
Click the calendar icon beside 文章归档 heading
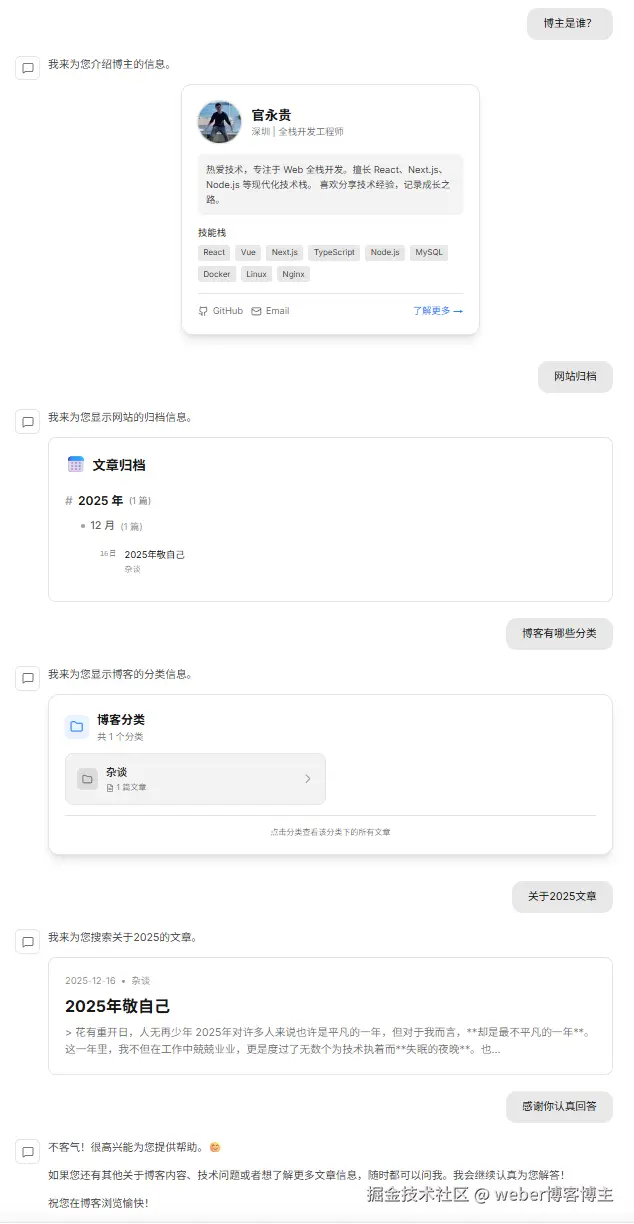point(76,463)
